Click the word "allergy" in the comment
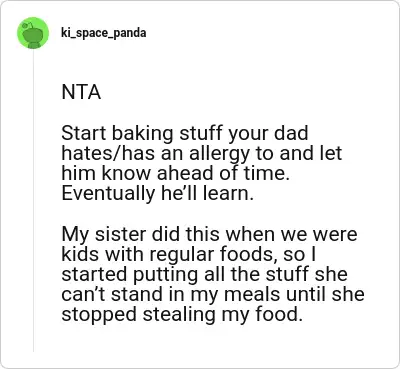Screen dimensions: 400x369 (x=220, y=154)
